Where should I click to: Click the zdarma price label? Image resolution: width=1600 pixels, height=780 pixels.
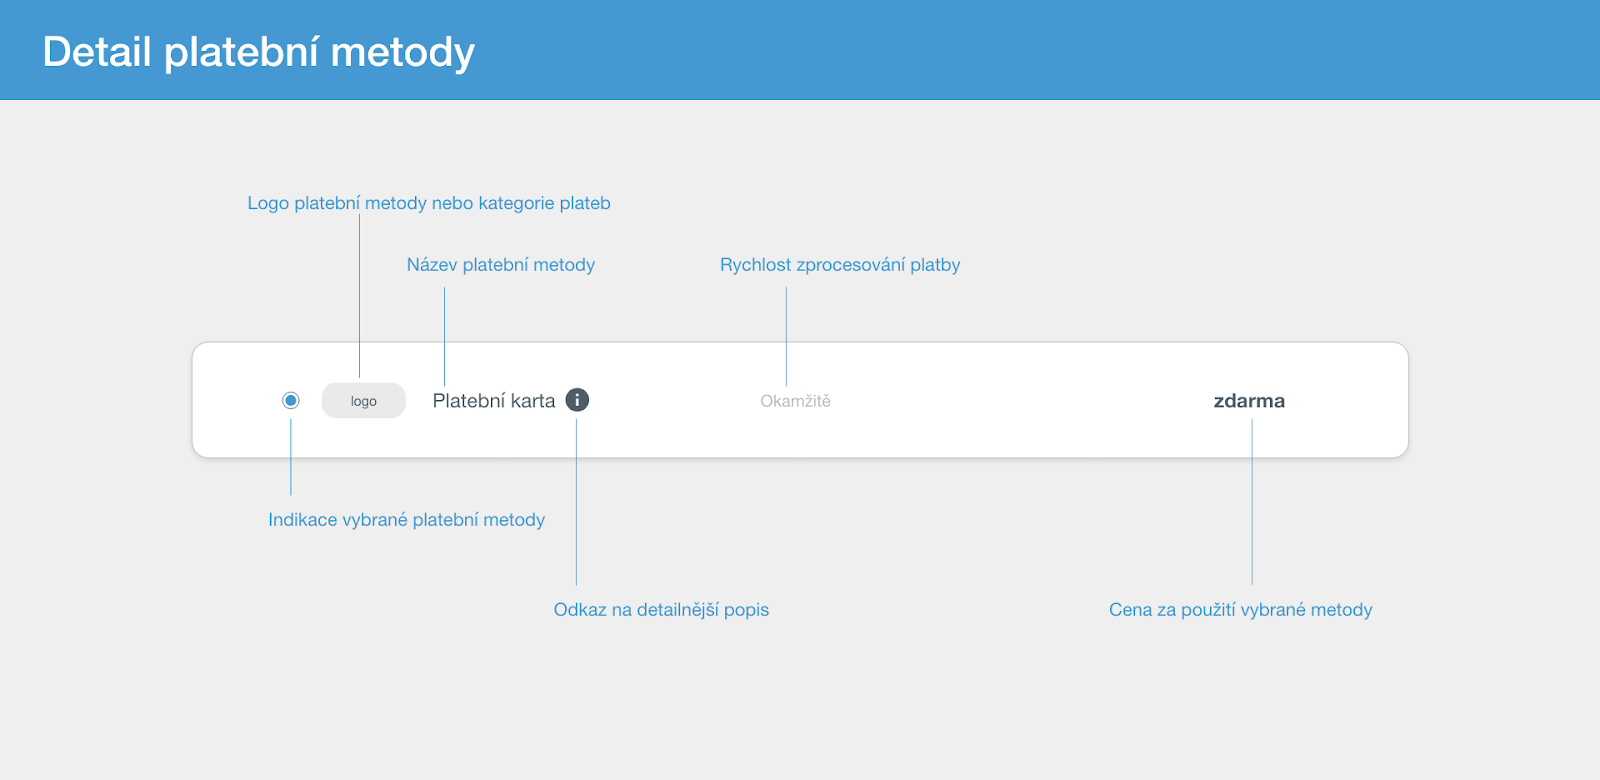click(x=1249, y=401)
